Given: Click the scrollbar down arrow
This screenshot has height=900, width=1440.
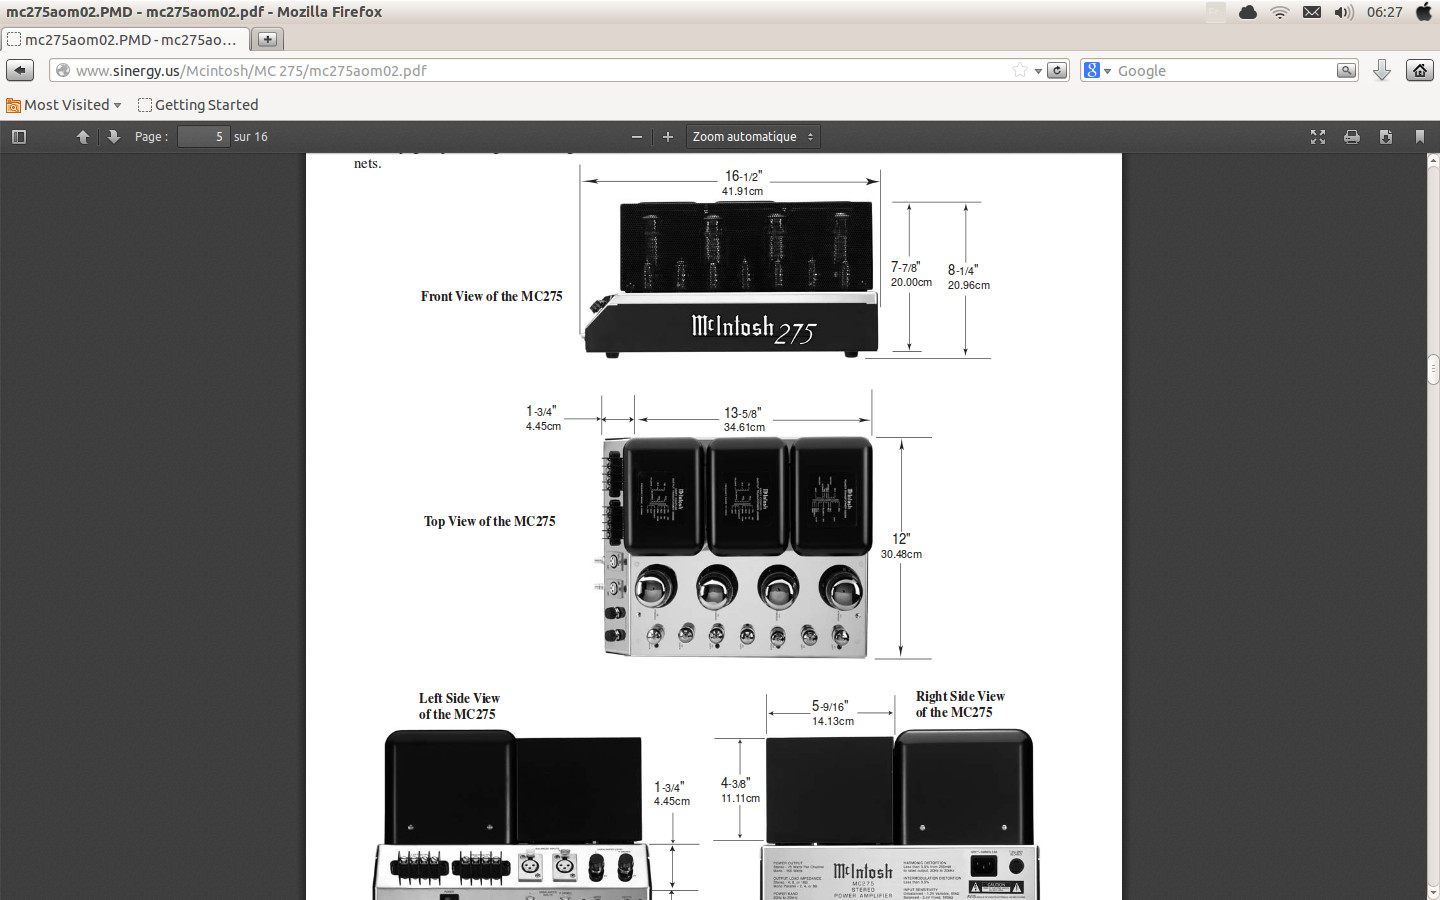Looking at the screenshot, I should [1433, 892].
